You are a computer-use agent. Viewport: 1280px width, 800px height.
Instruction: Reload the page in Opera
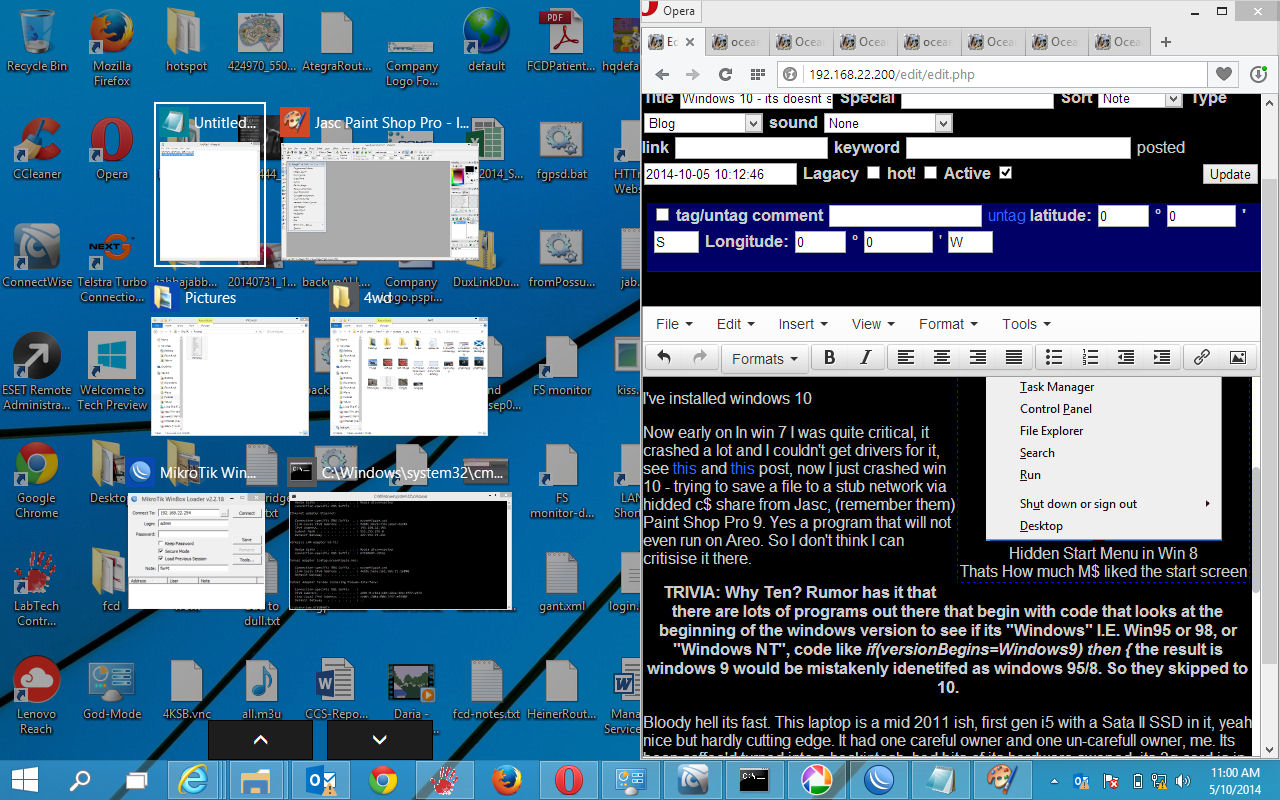(x=724, y=74)
